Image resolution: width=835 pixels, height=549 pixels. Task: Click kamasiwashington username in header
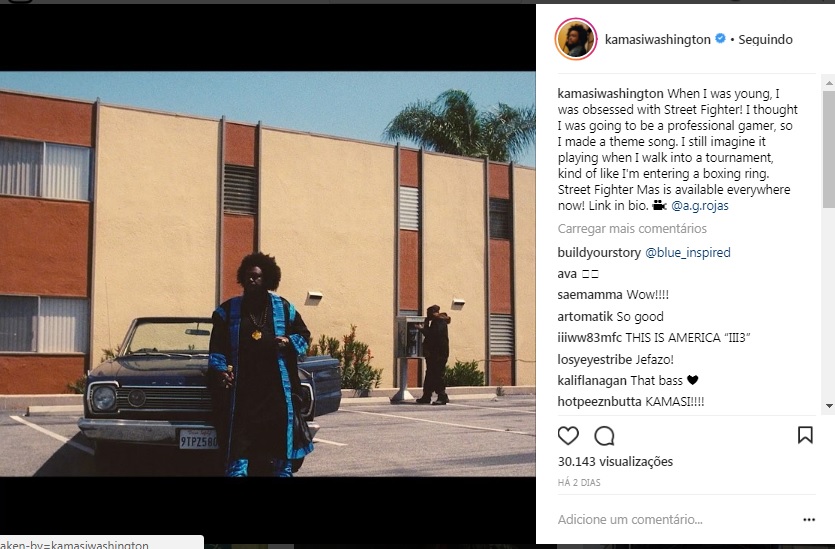[x=658, y=39]
